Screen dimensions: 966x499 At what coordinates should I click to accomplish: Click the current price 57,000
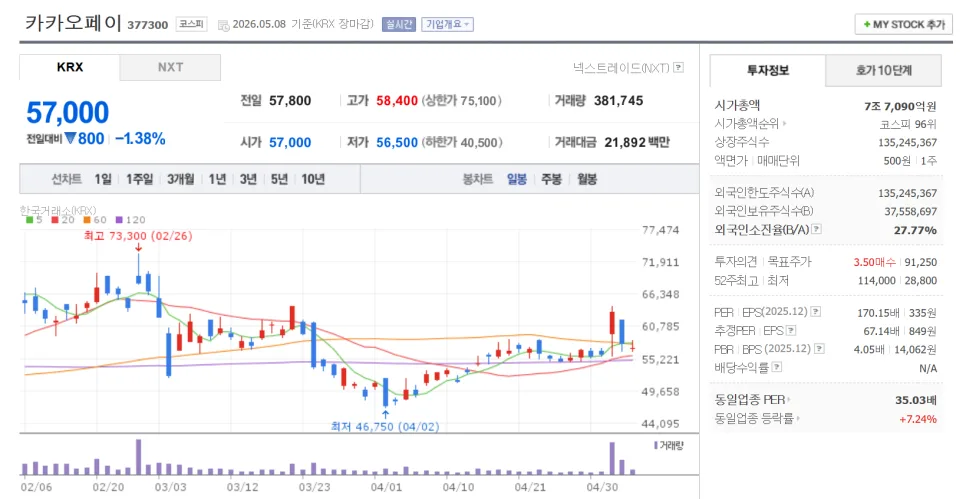[68, 113]
